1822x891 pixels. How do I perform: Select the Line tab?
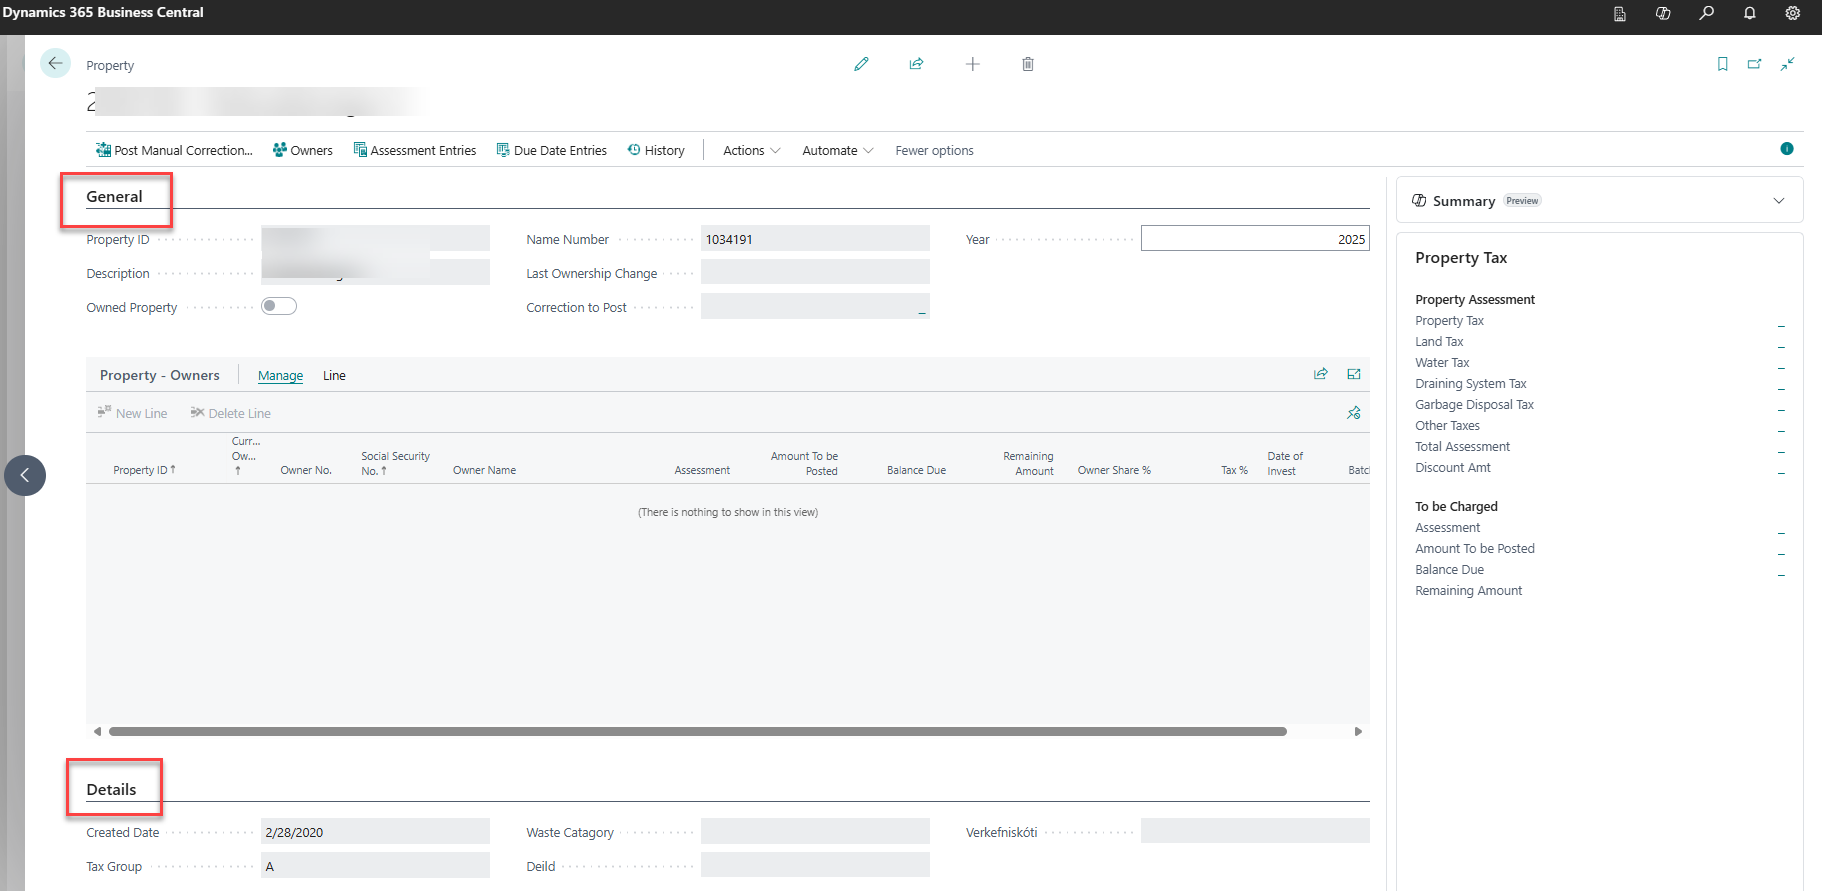(334, 376)
